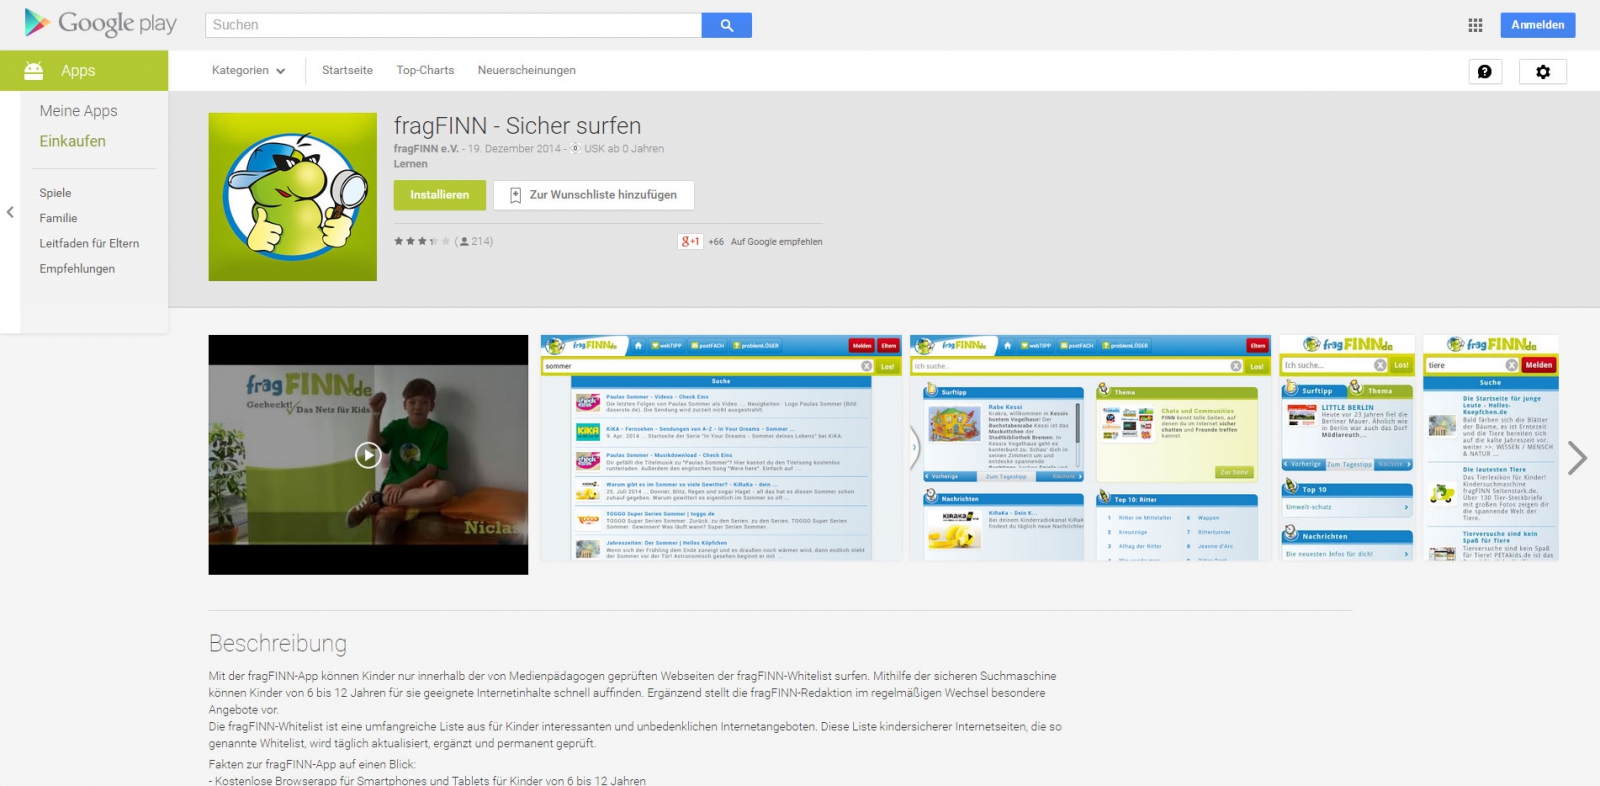This screenshot has height=786, width=1600.
Task: Click the star rating display
Action: click(x=422, y=241)
